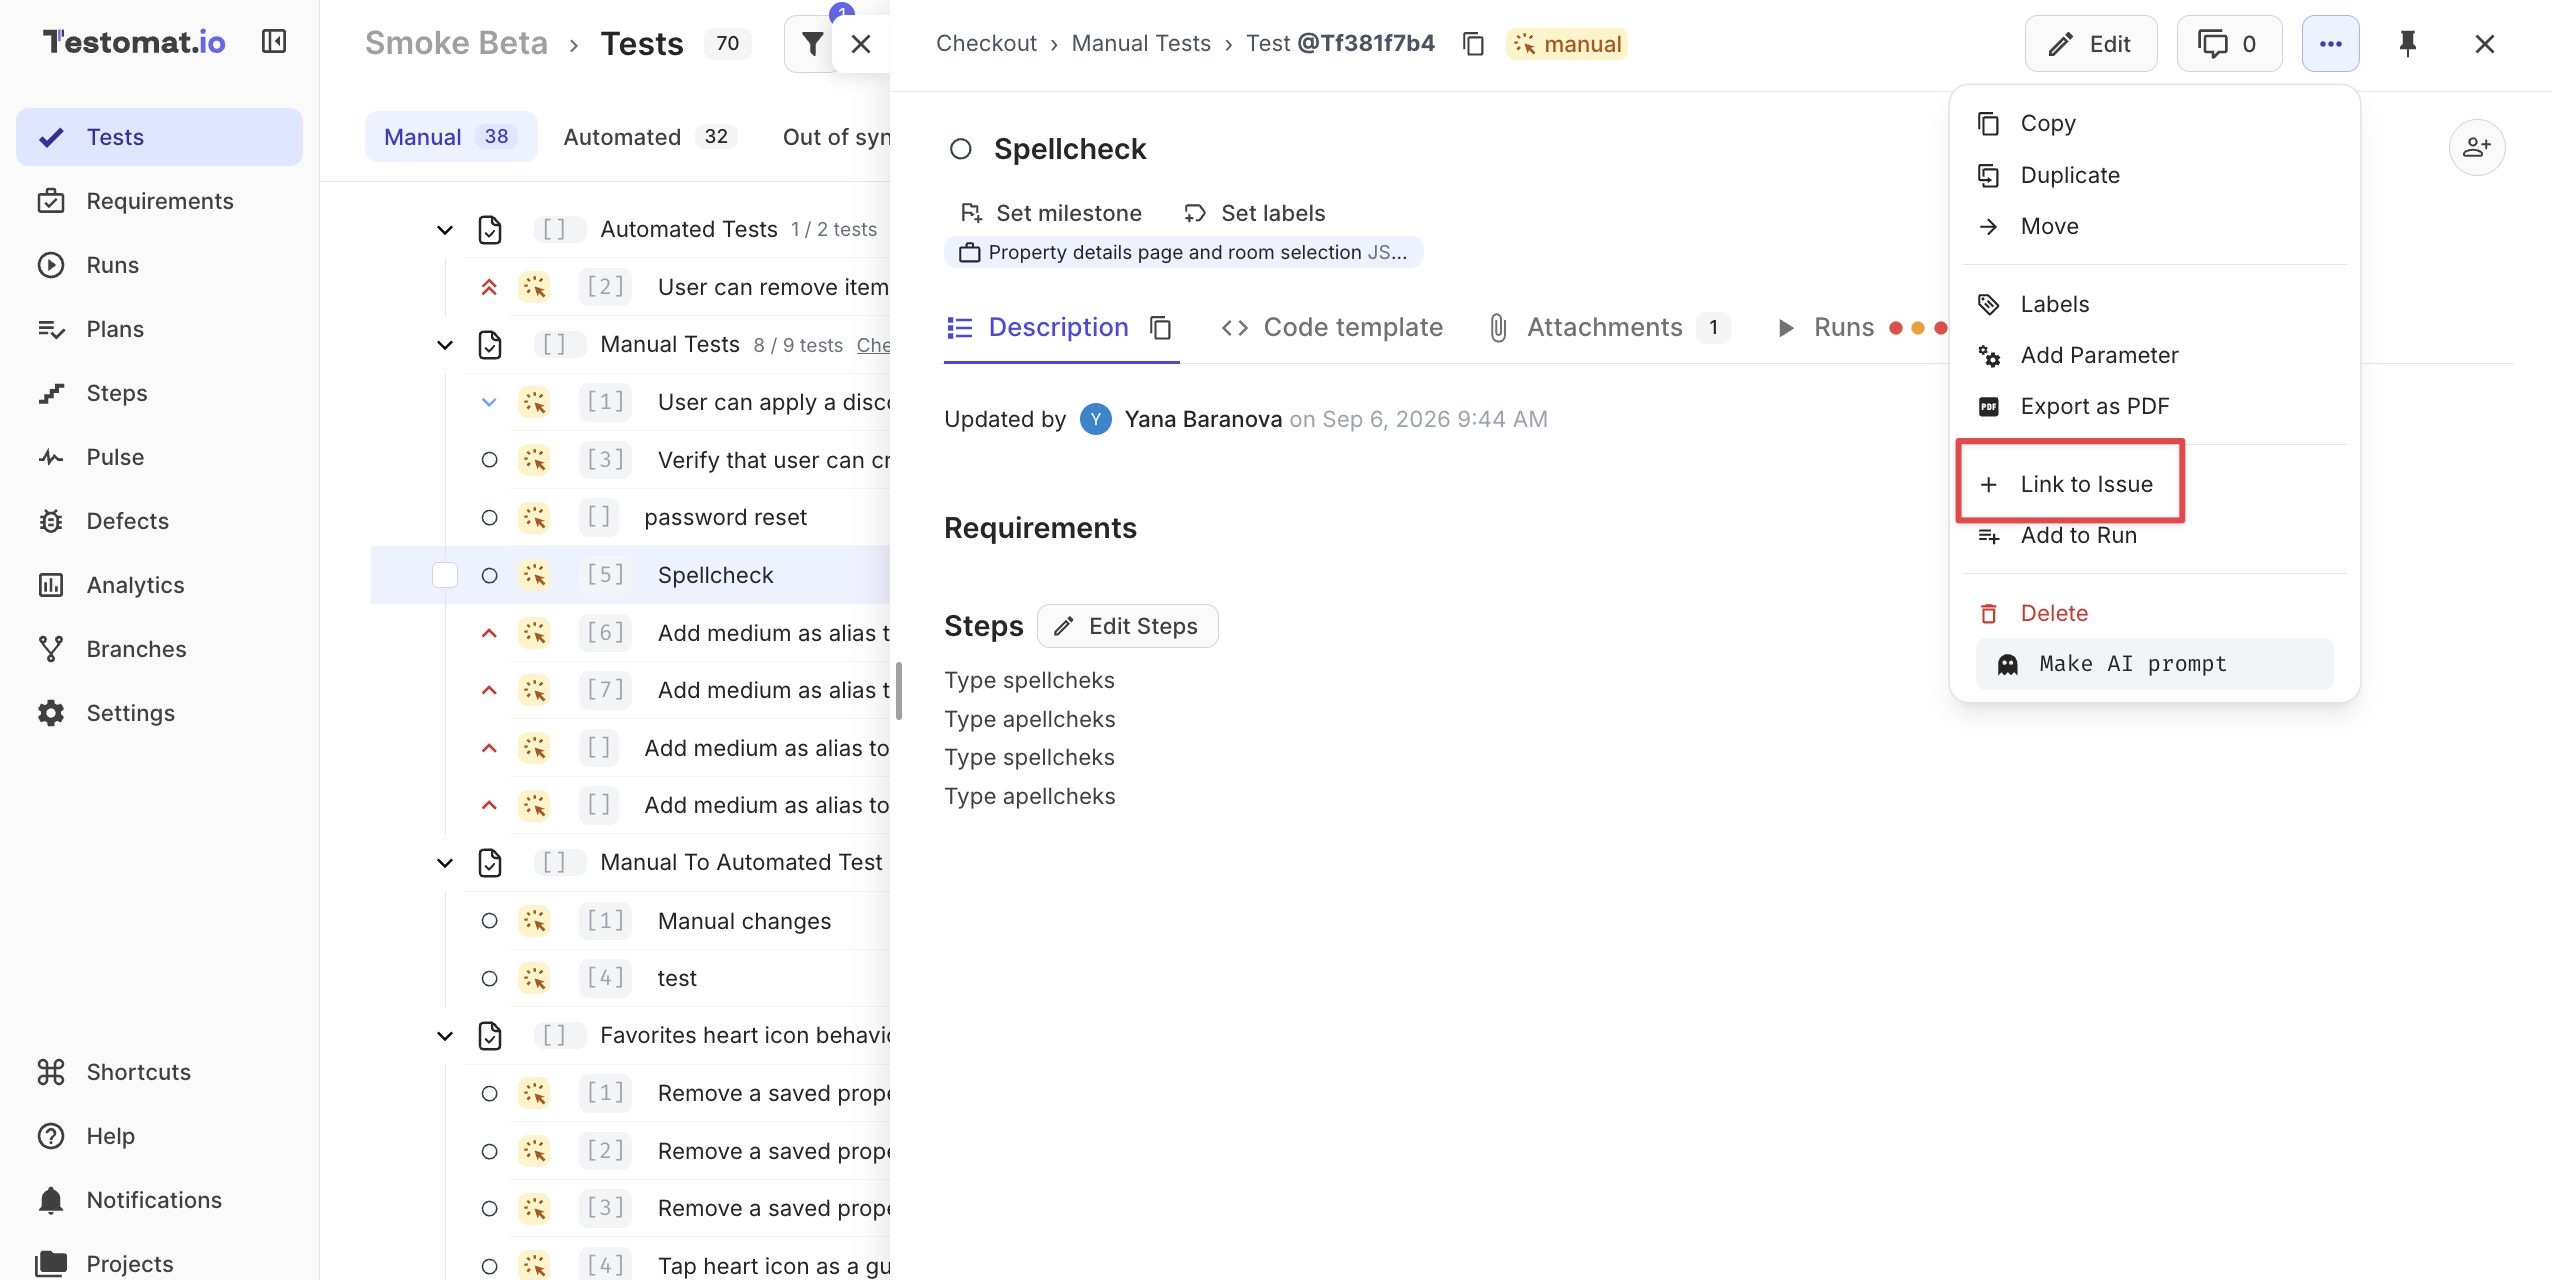This screenshot has width=2552, height=1280.
Task: Go to Runs in the sidebar
Action: click(x=159, y=265)
